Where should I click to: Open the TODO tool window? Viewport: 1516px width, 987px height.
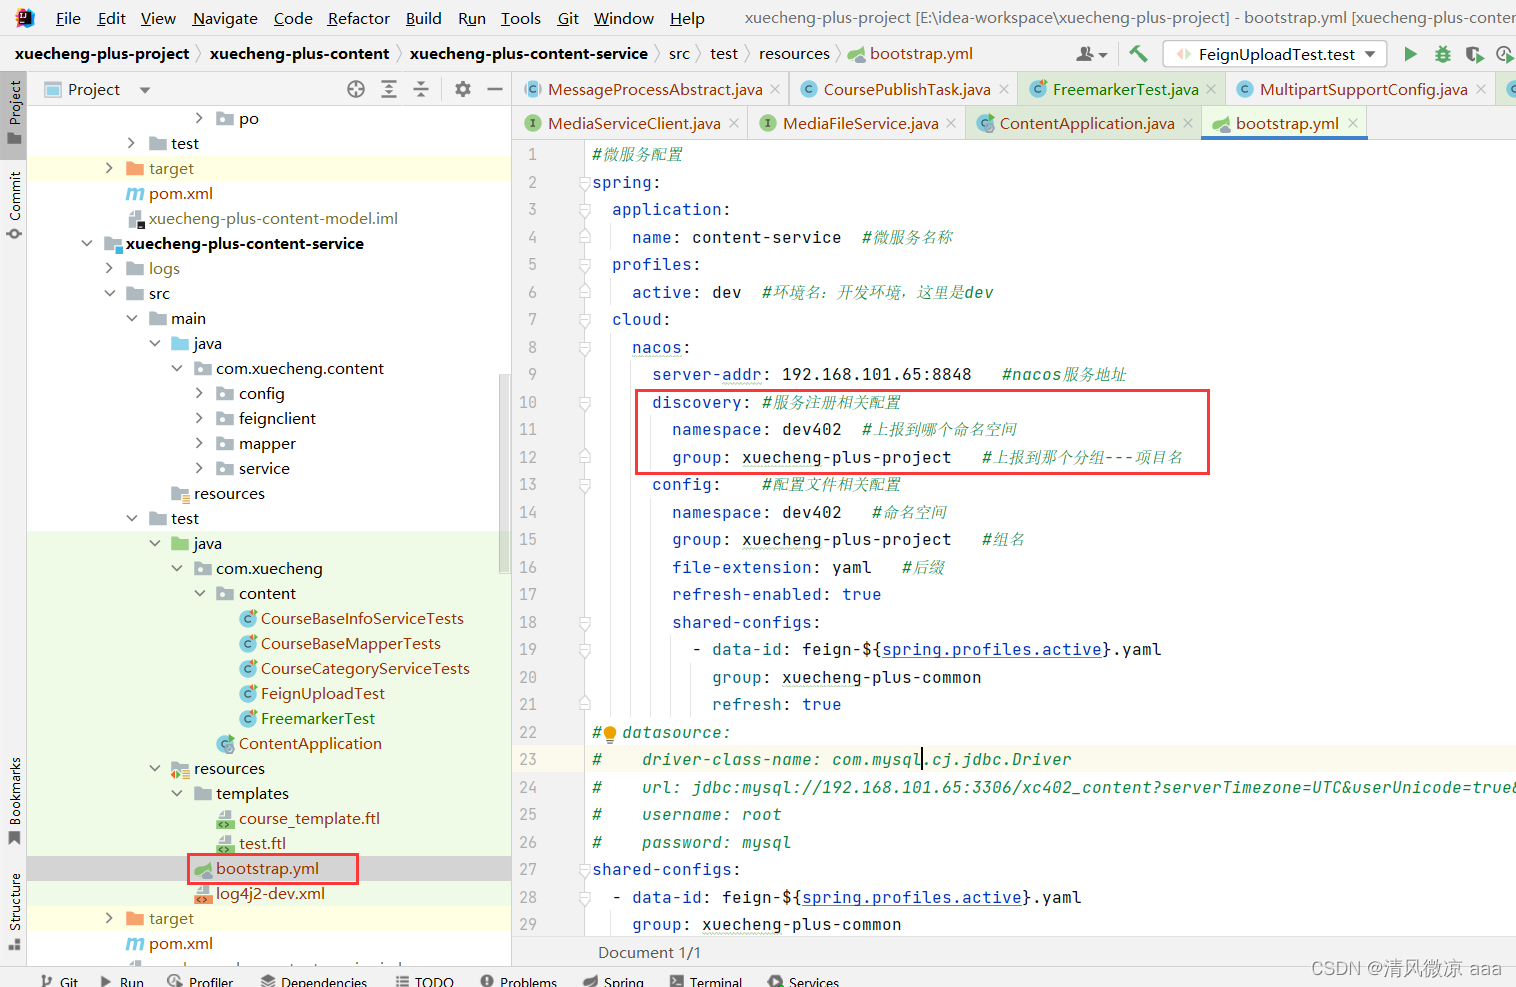424,981
